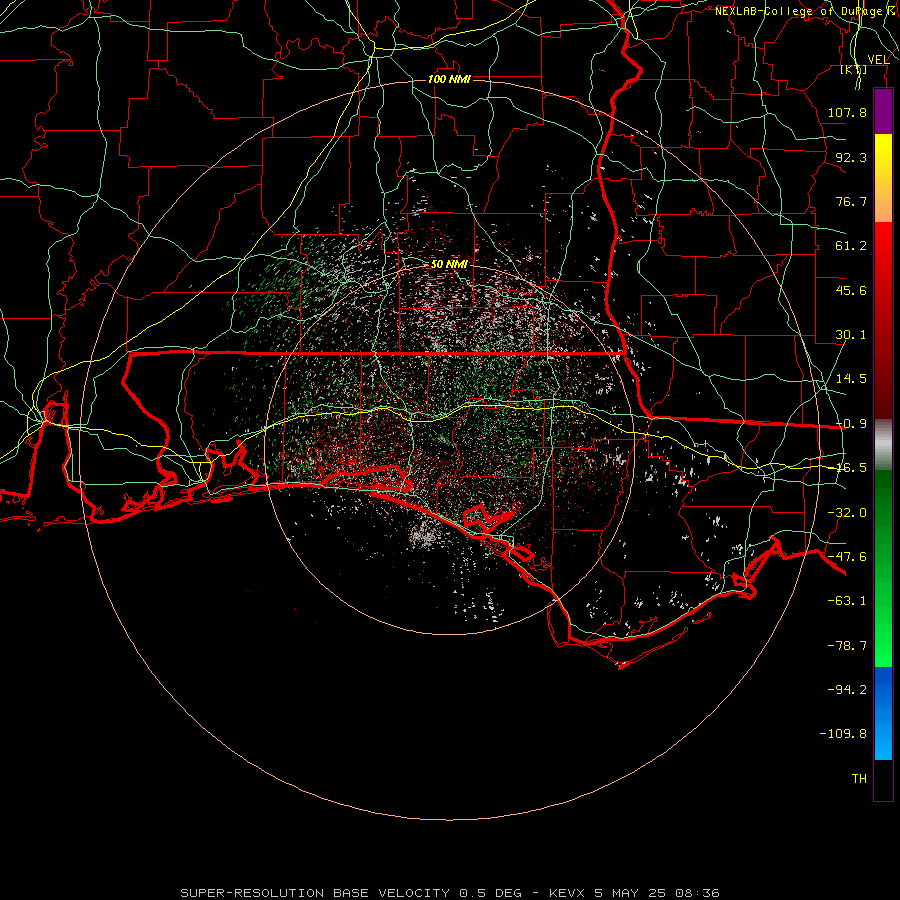This screenshot has width=900, height=900.
Task: Click the 76.7 legend value
Action: point(851,201)
